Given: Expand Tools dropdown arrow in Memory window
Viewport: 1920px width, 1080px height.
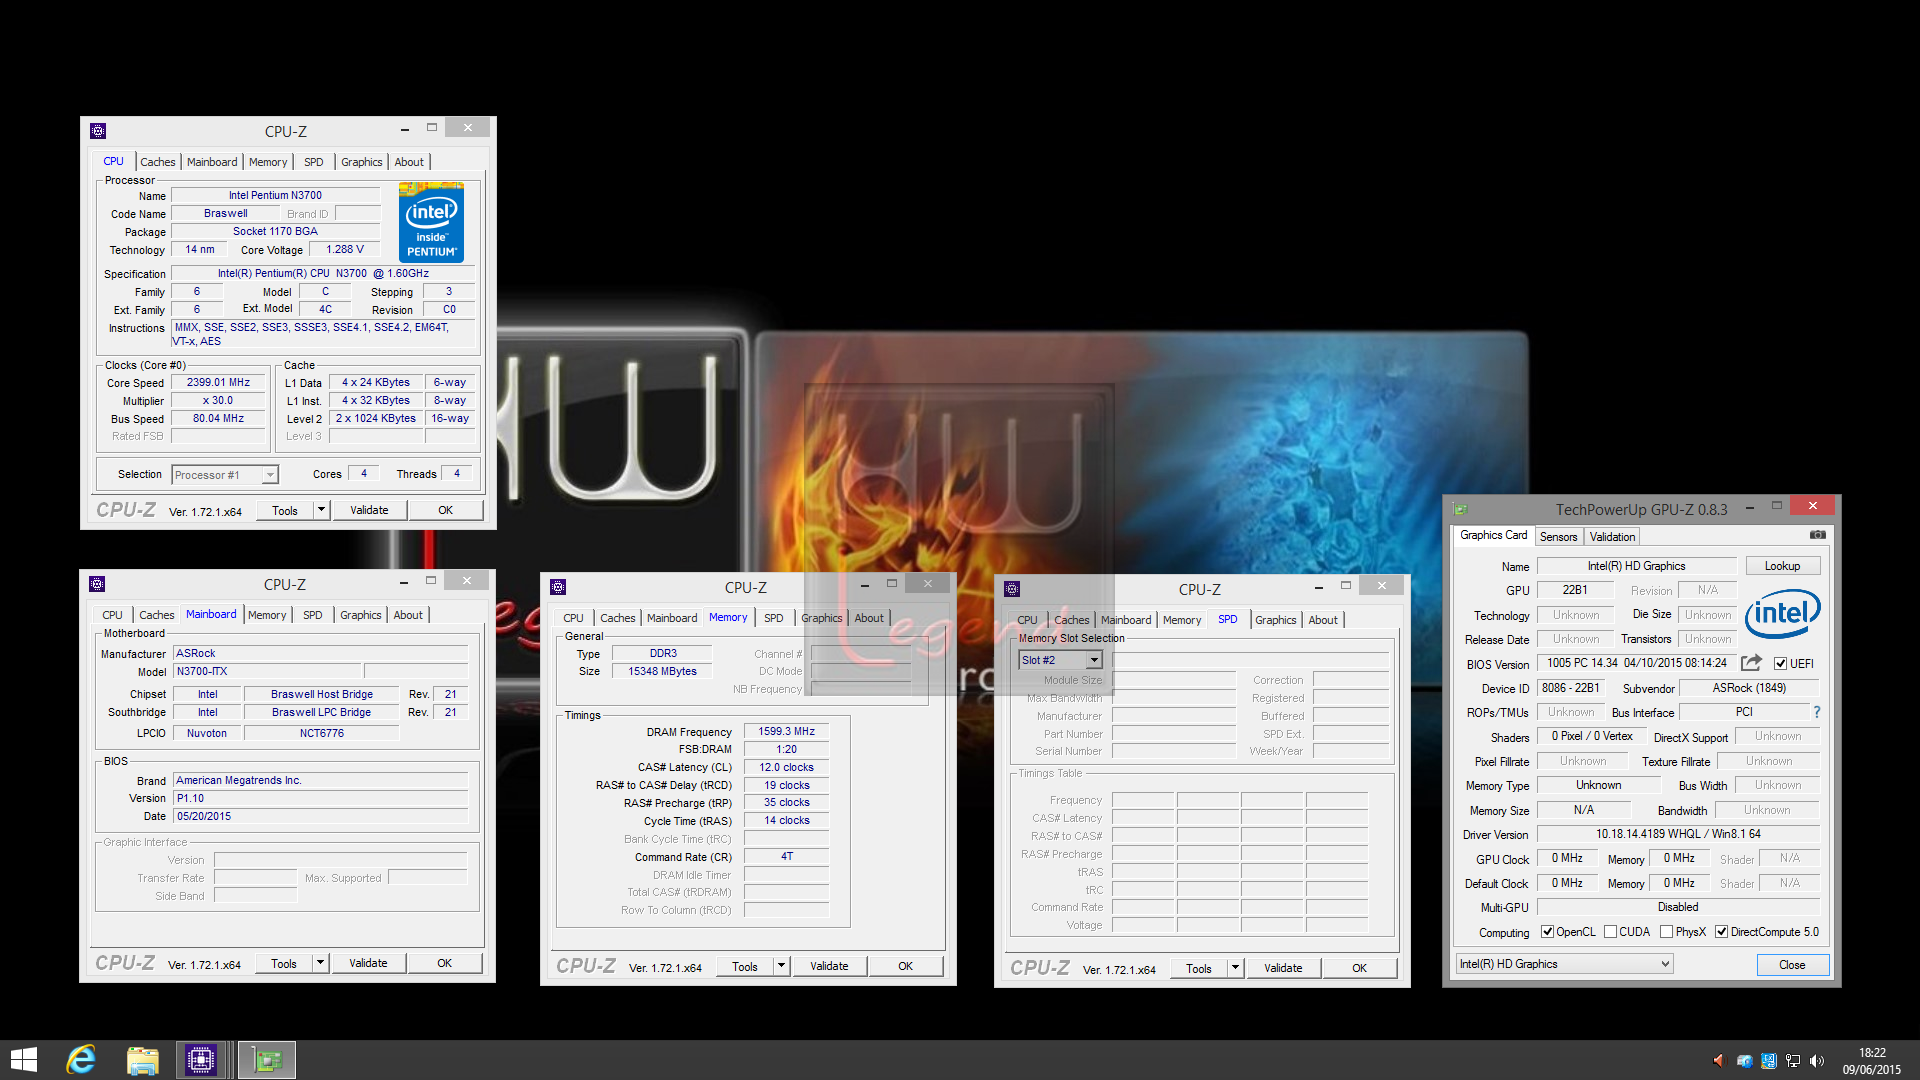Looking at the screenshot, I should pyautogui.click(x=781, y=966).
